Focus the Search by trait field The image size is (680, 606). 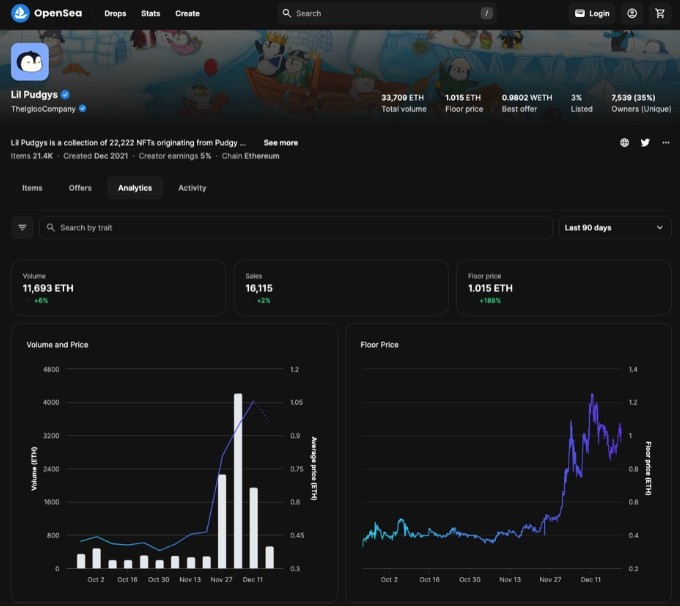[x=300, y=228]
